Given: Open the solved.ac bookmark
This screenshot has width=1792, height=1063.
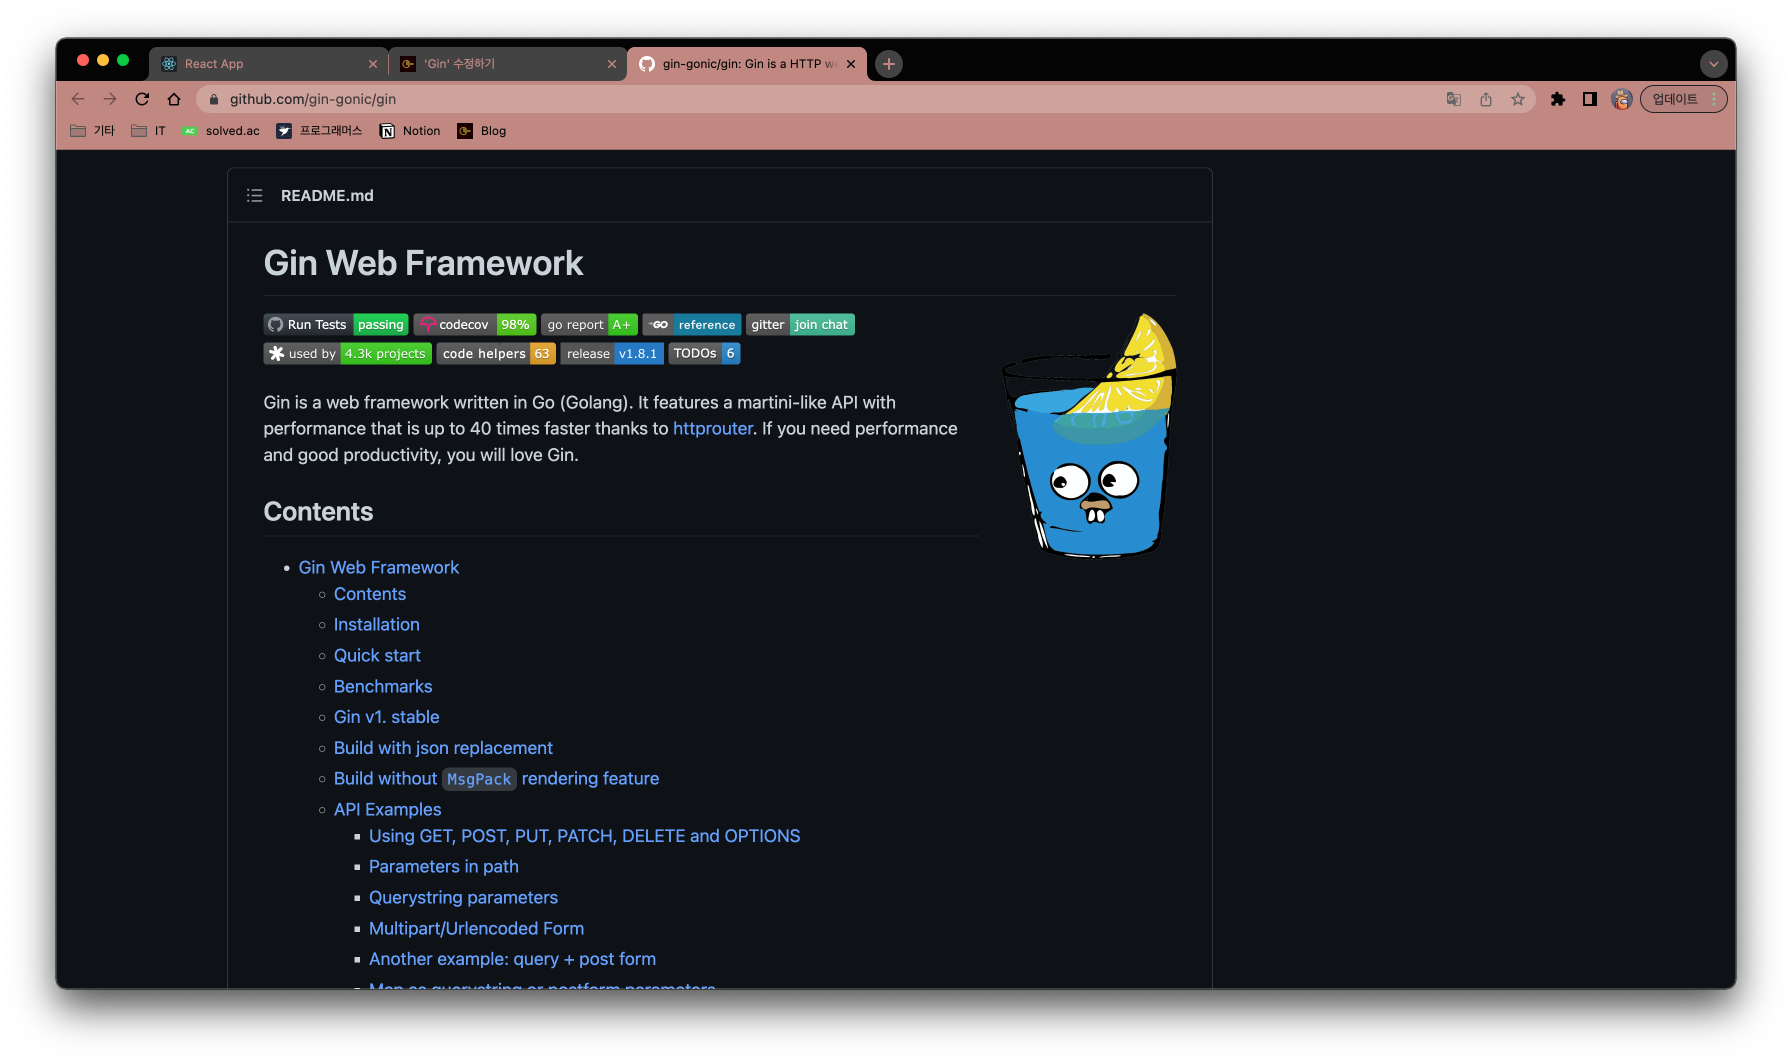Looking at the screenshot, I should 221,131.
